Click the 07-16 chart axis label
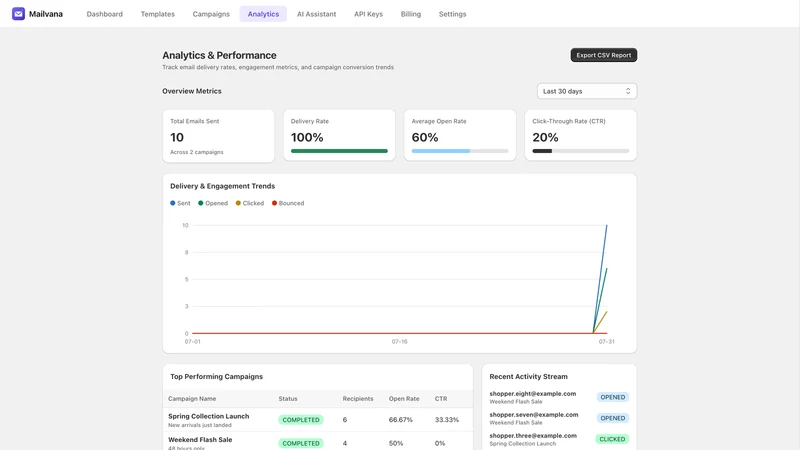 [399, 341]
